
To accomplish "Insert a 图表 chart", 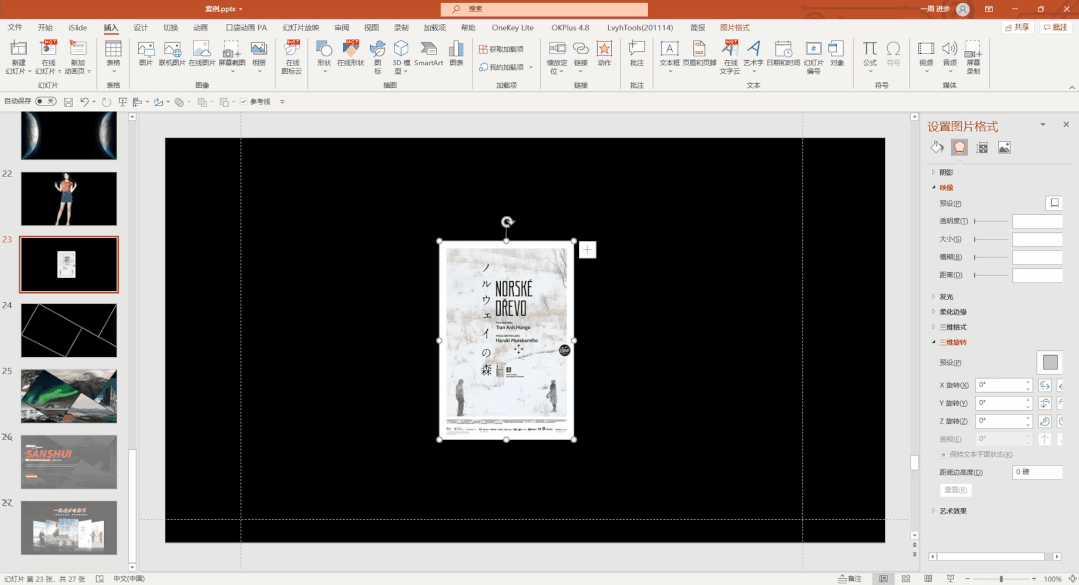I will (x=456, y=53).
